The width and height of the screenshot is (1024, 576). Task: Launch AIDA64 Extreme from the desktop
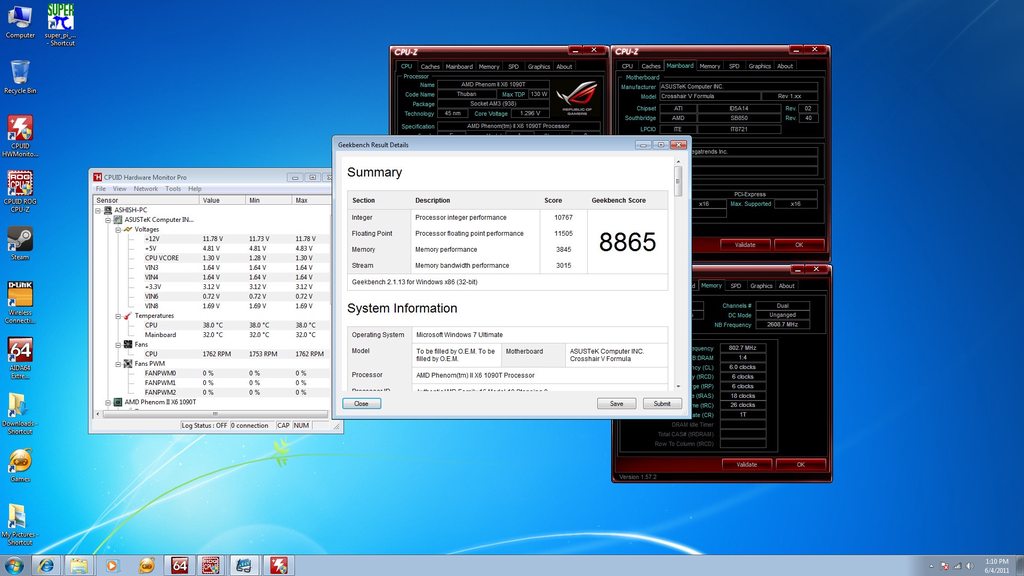20,358
